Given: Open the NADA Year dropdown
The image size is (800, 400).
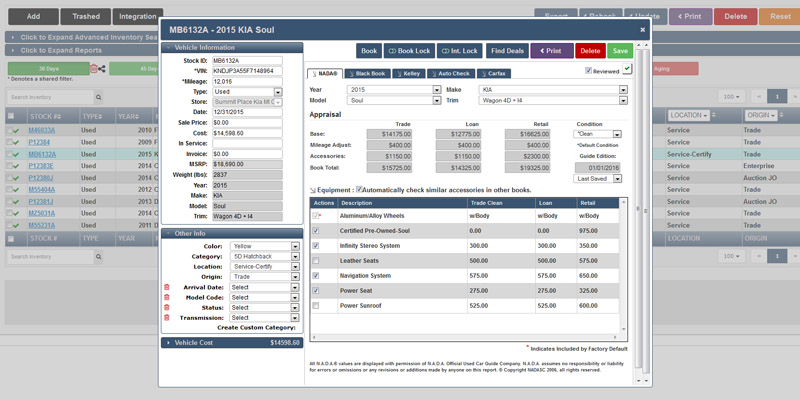Looking at the screenshot, I should [394, 90].
